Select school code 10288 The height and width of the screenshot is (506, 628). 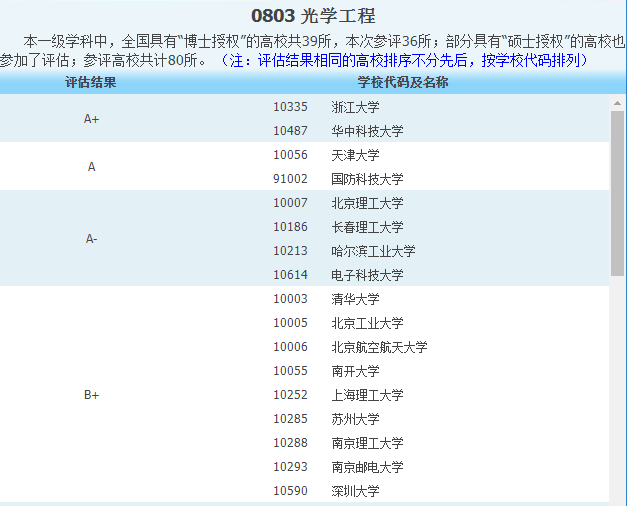[290, 444]
